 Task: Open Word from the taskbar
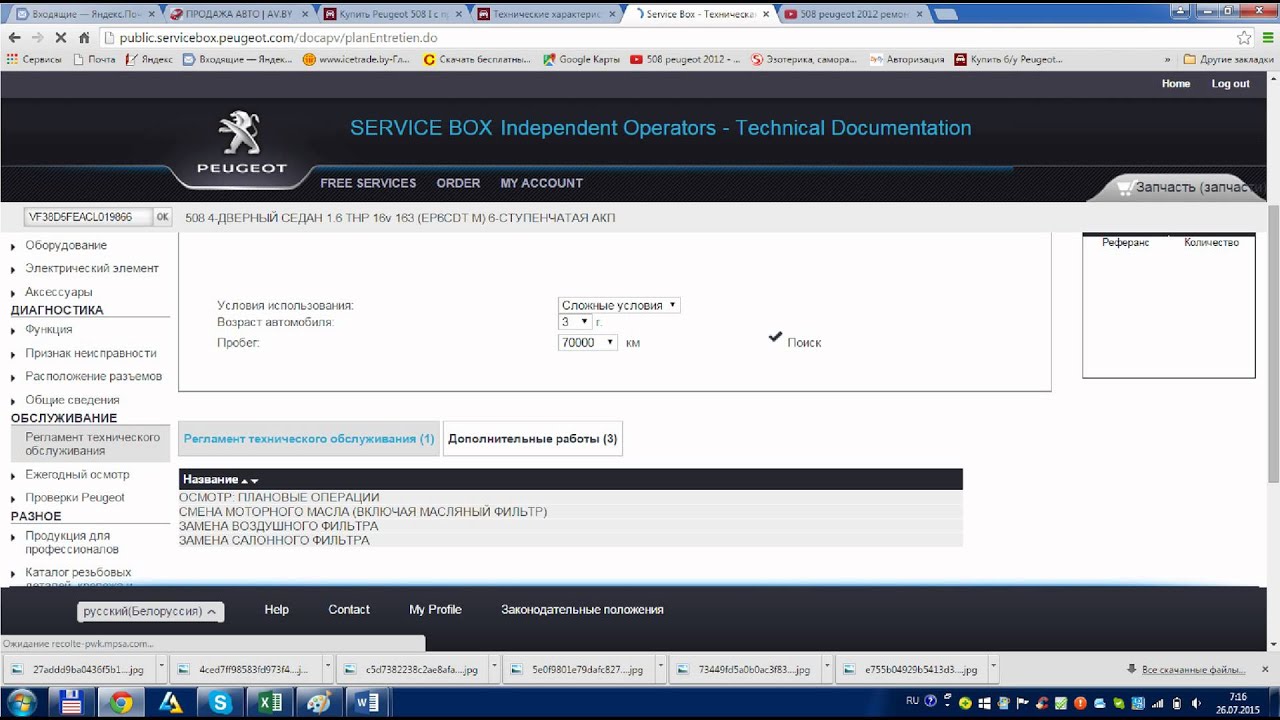[367, 703]
